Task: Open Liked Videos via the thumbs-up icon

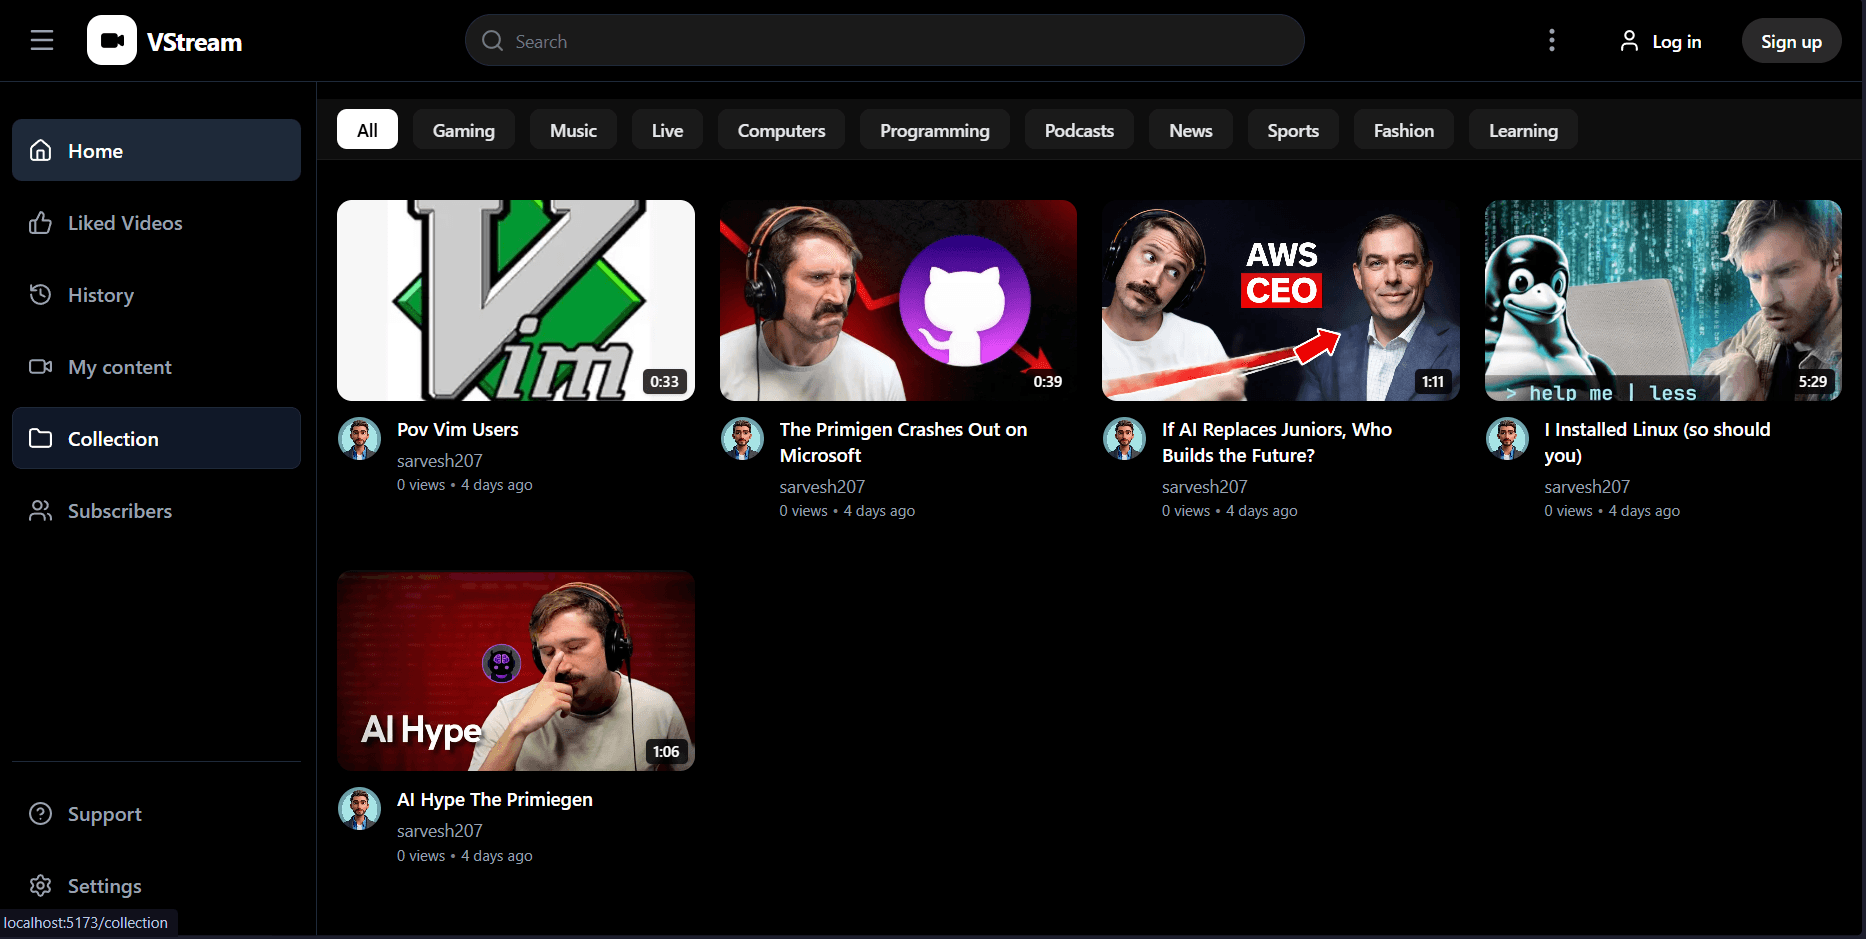Action: tap(40, 222)
